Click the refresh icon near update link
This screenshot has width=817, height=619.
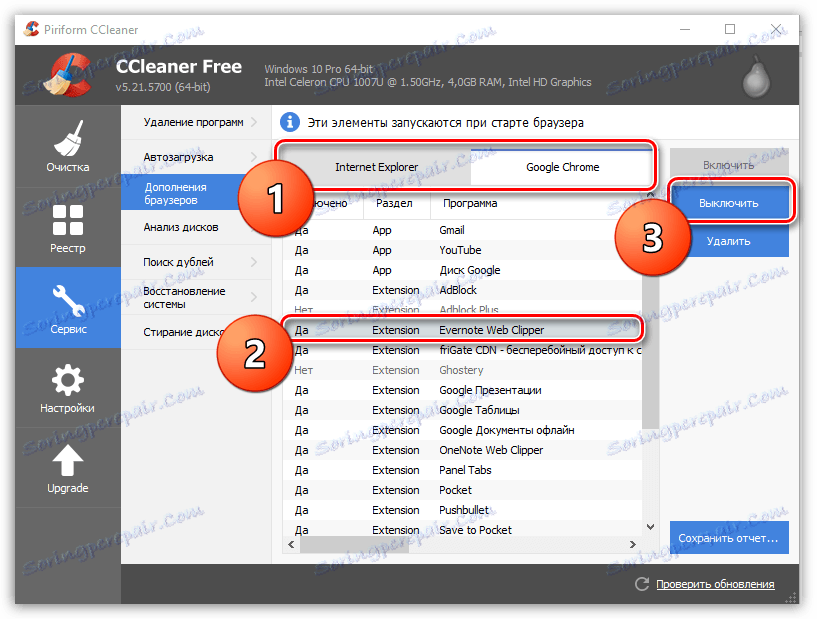tap(642, 584)
